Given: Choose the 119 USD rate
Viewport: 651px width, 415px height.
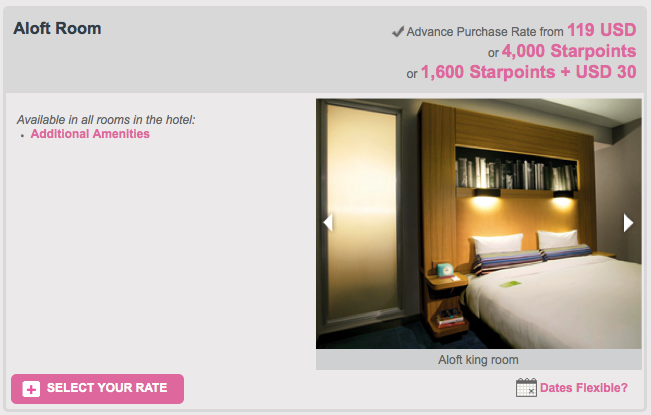Looking at the screenshot, I should 602,30.
